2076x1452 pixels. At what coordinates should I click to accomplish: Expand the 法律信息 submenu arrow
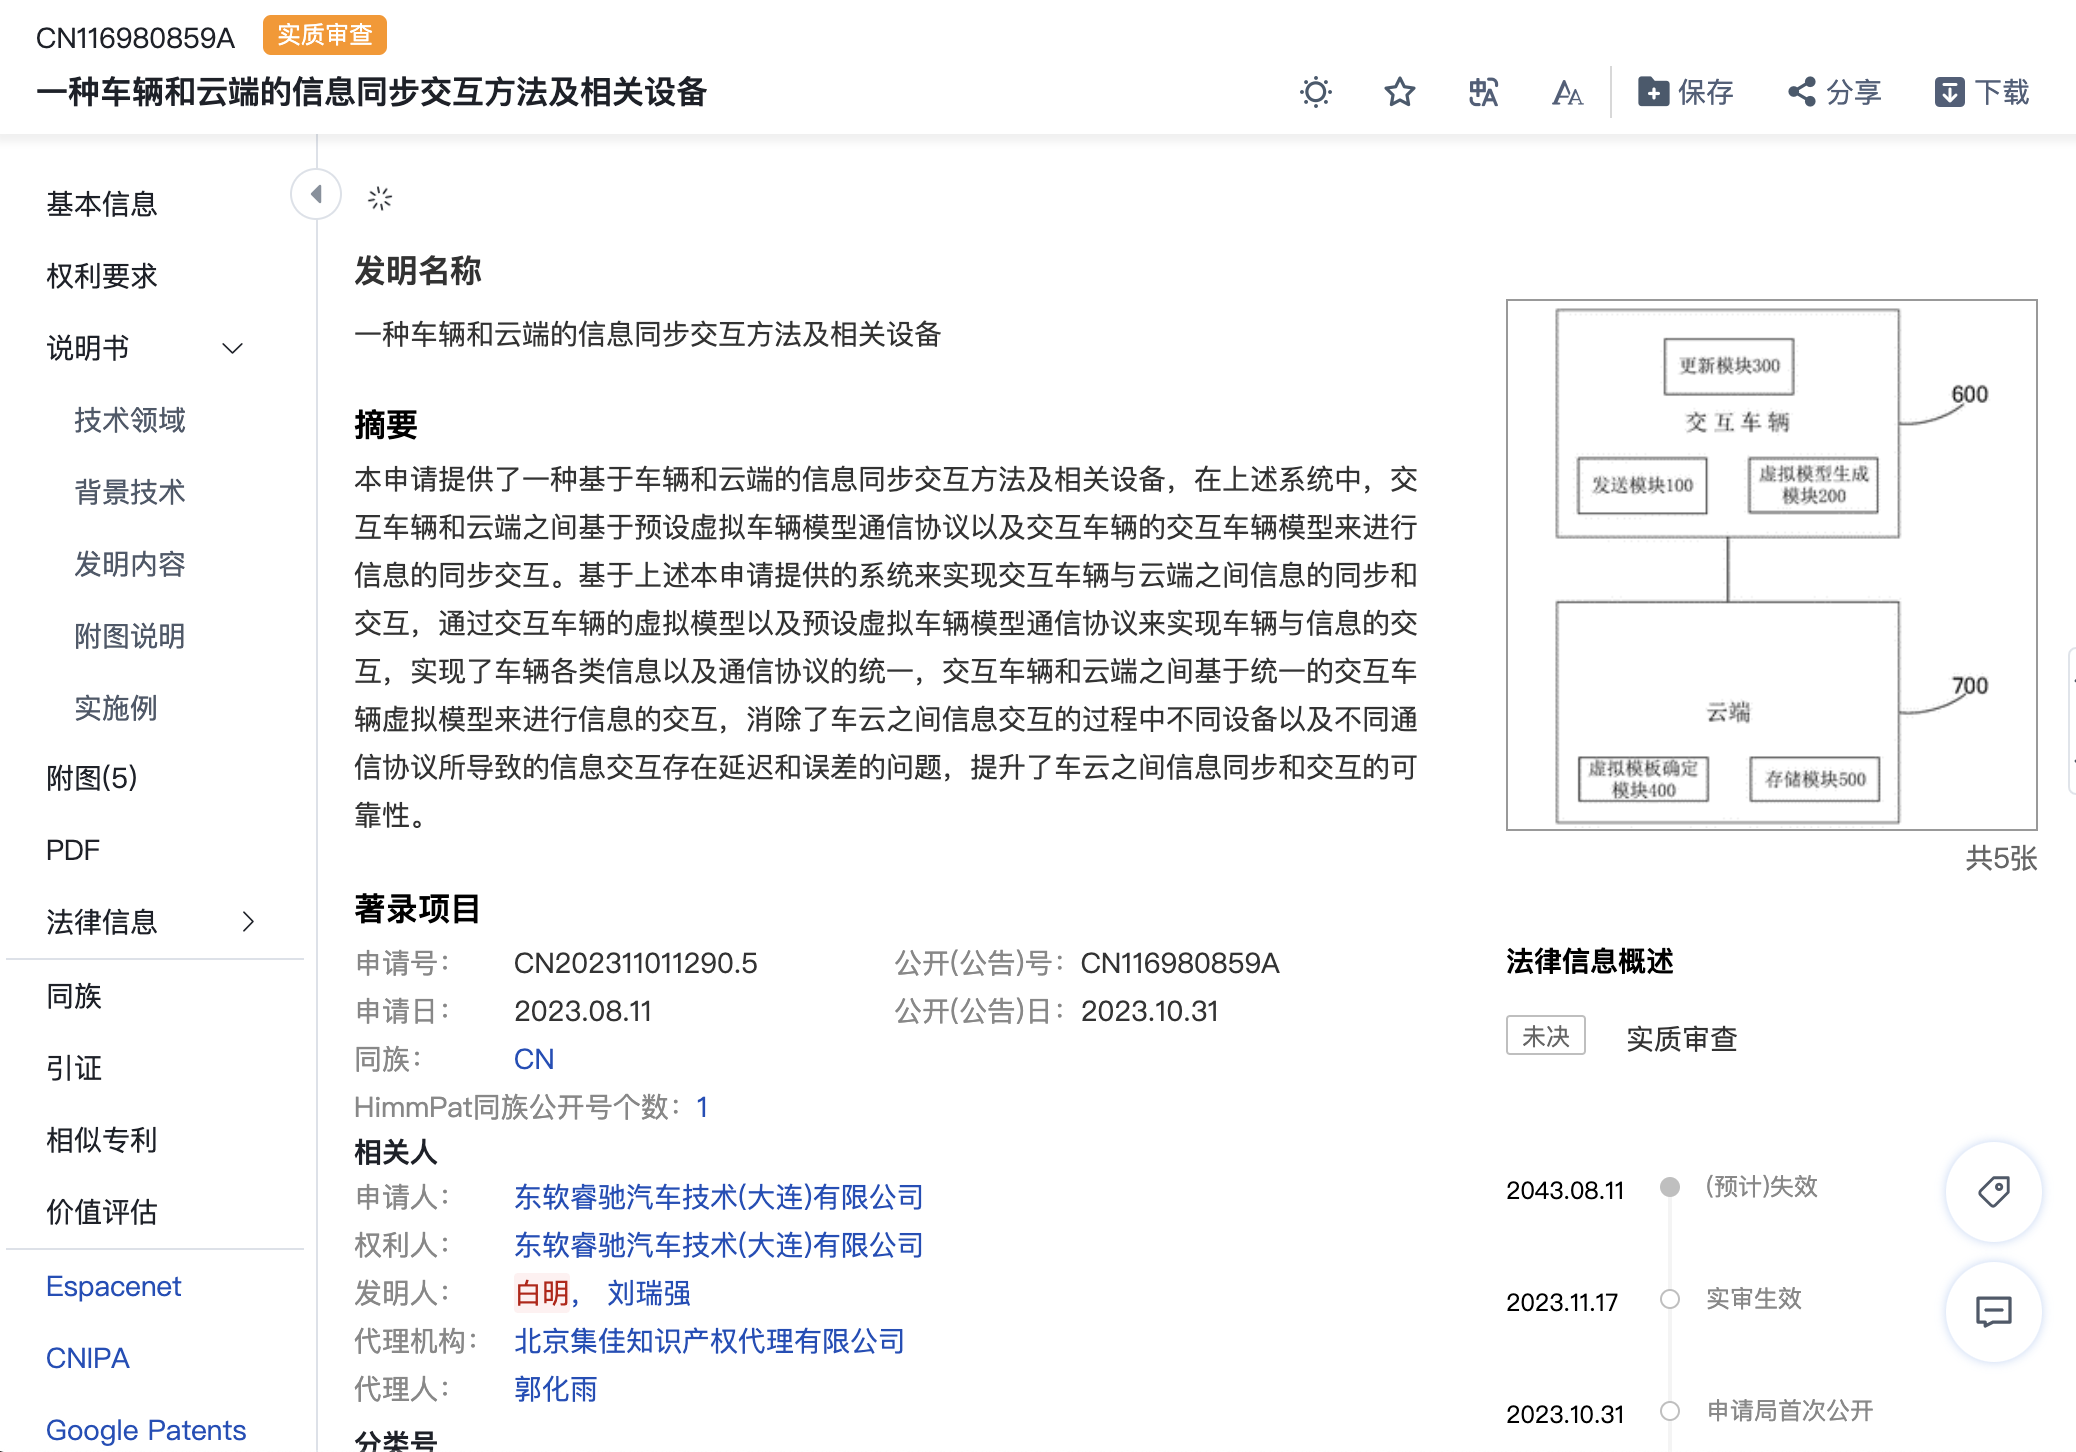point(248,921)
